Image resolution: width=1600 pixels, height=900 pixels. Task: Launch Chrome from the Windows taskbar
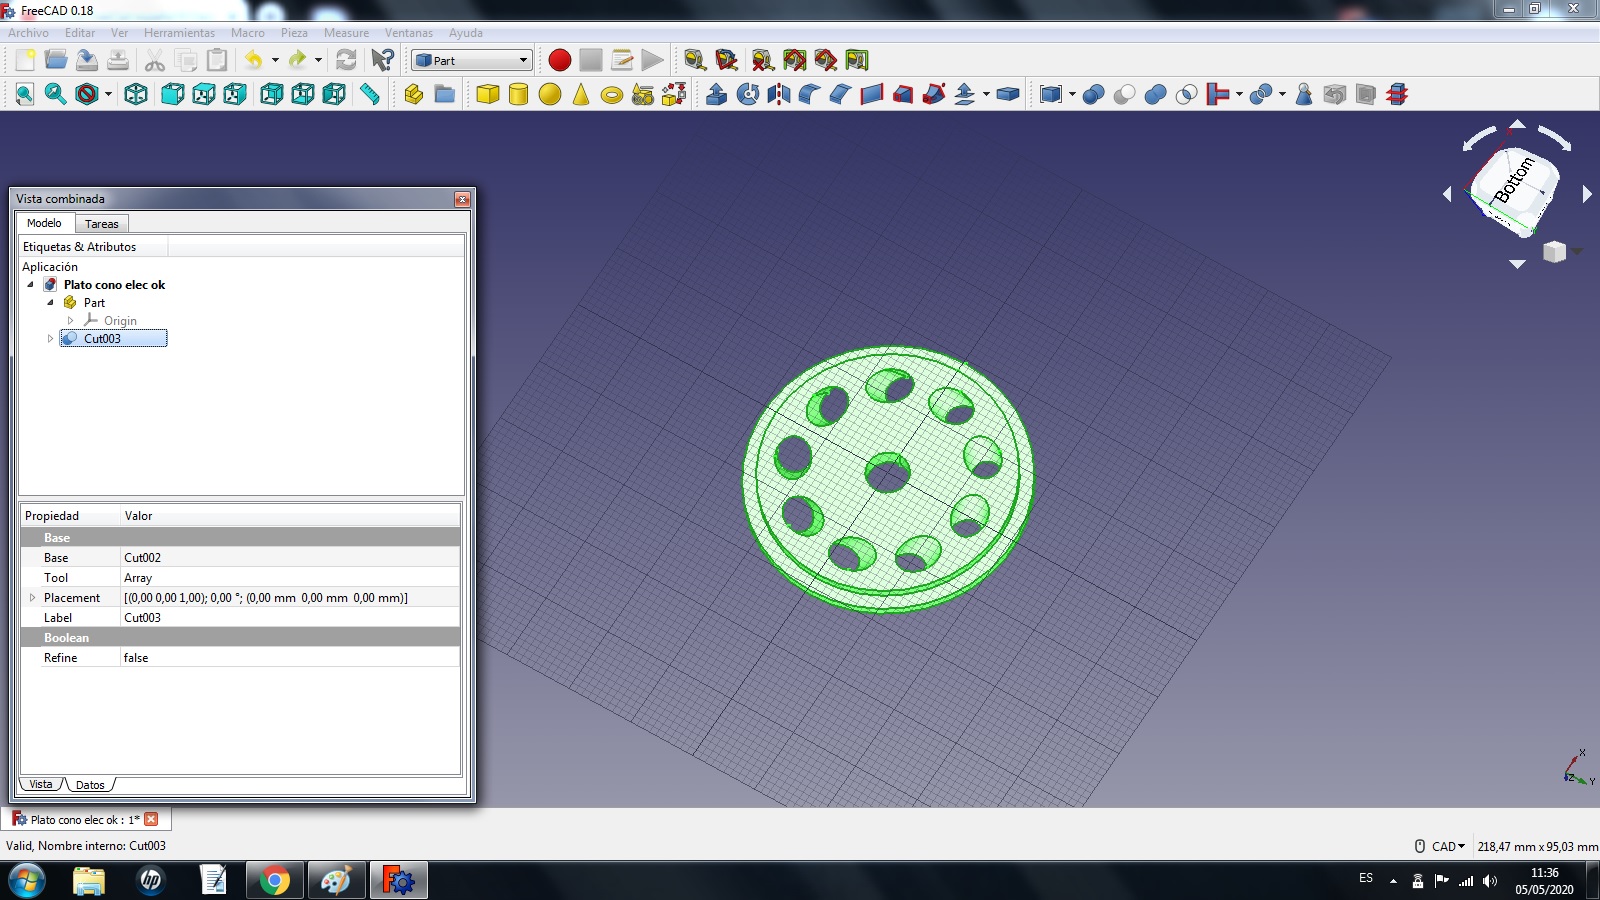click(x=274, y=880)
